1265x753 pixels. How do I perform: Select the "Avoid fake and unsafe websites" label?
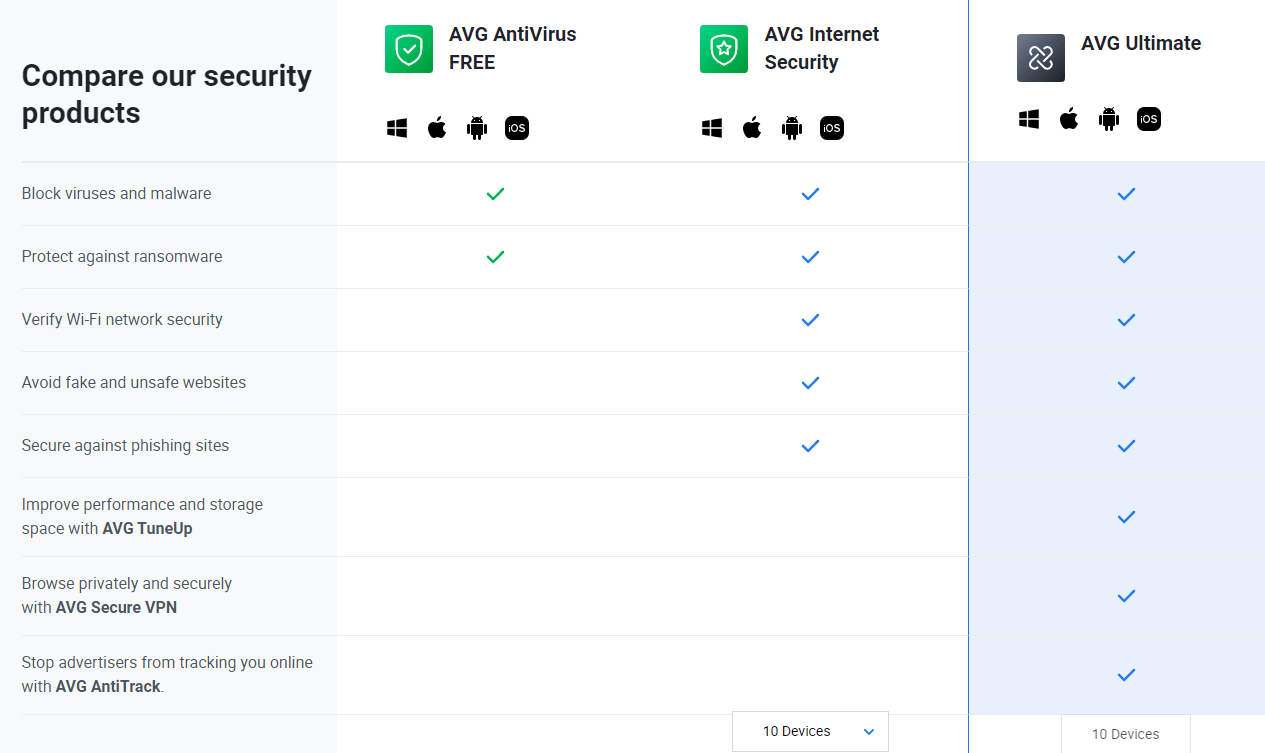134,383
